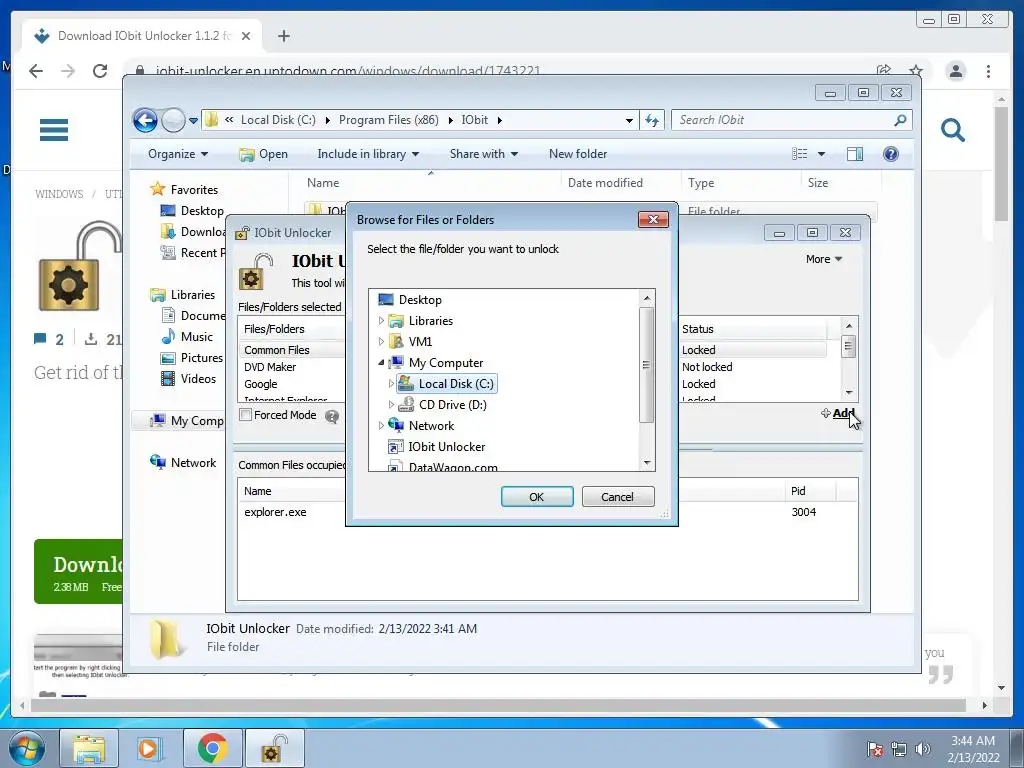
Task: Select the Libraries folder icon in tree
Action: click(396, 321)
